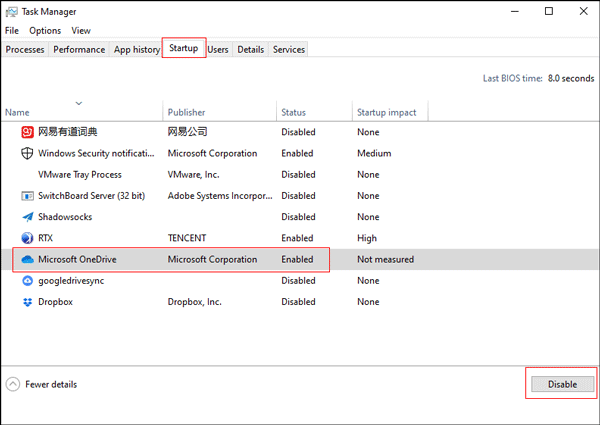Click the Dropbox logo icon

click(x=28, y=302)
